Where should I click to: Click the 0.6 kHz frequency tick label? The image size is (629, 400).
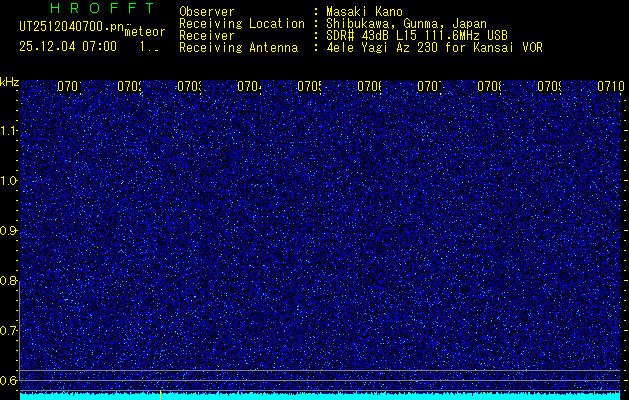coord(9,381)
